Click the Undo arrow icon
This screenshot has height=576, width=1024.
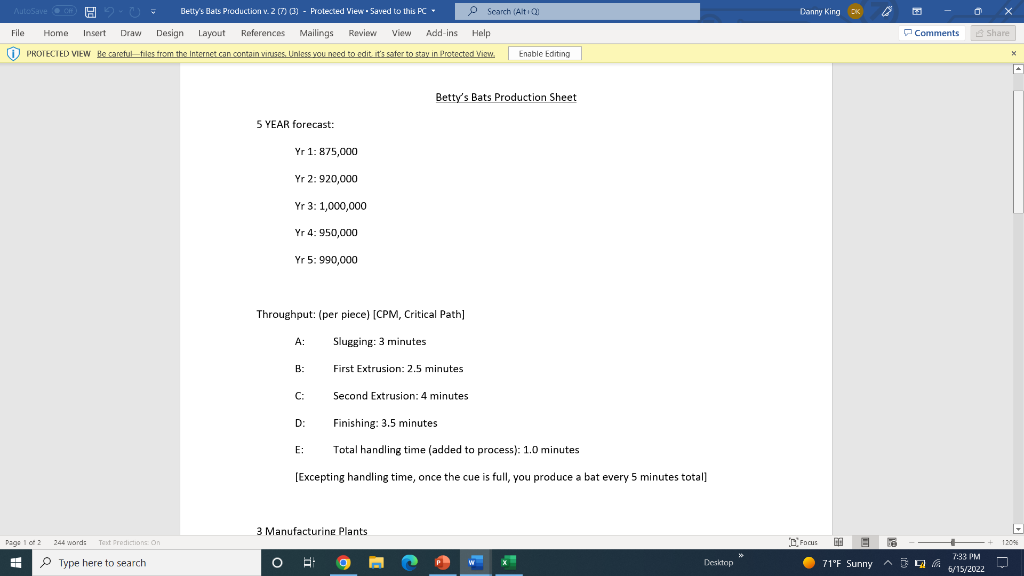[109, 12]
